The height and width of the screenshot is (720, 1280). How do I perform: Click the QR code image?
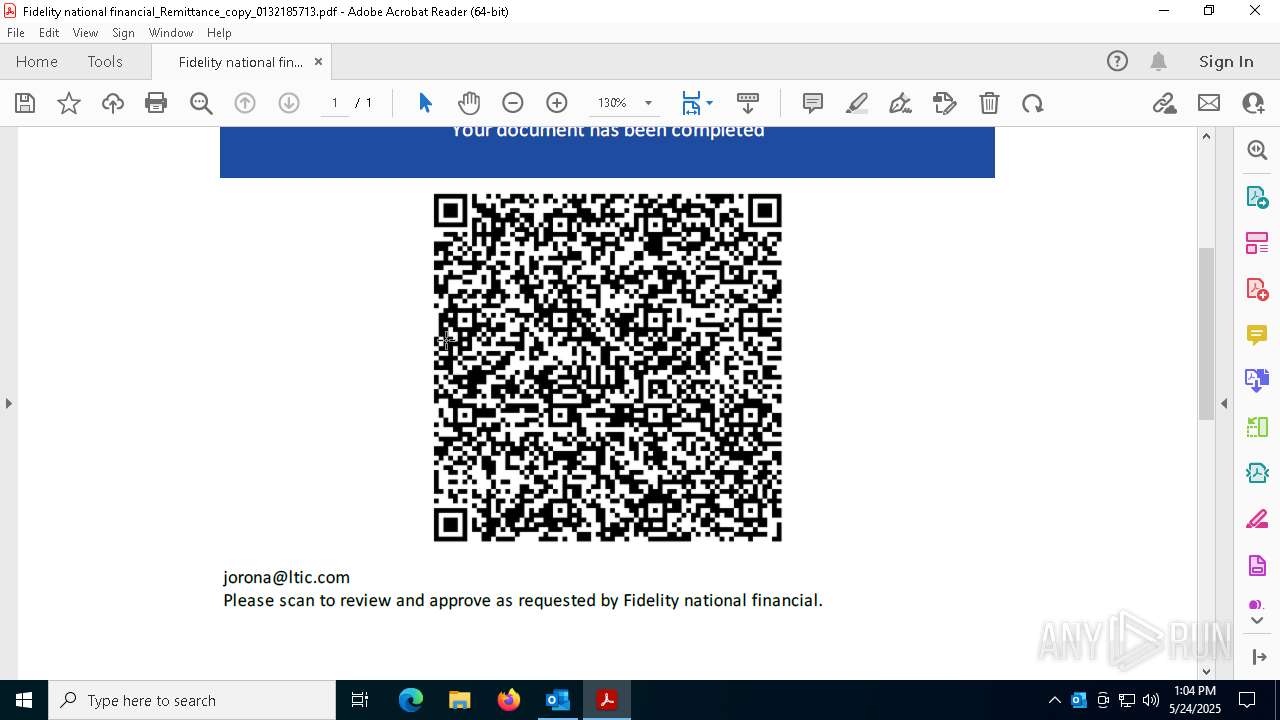[607, 367]
